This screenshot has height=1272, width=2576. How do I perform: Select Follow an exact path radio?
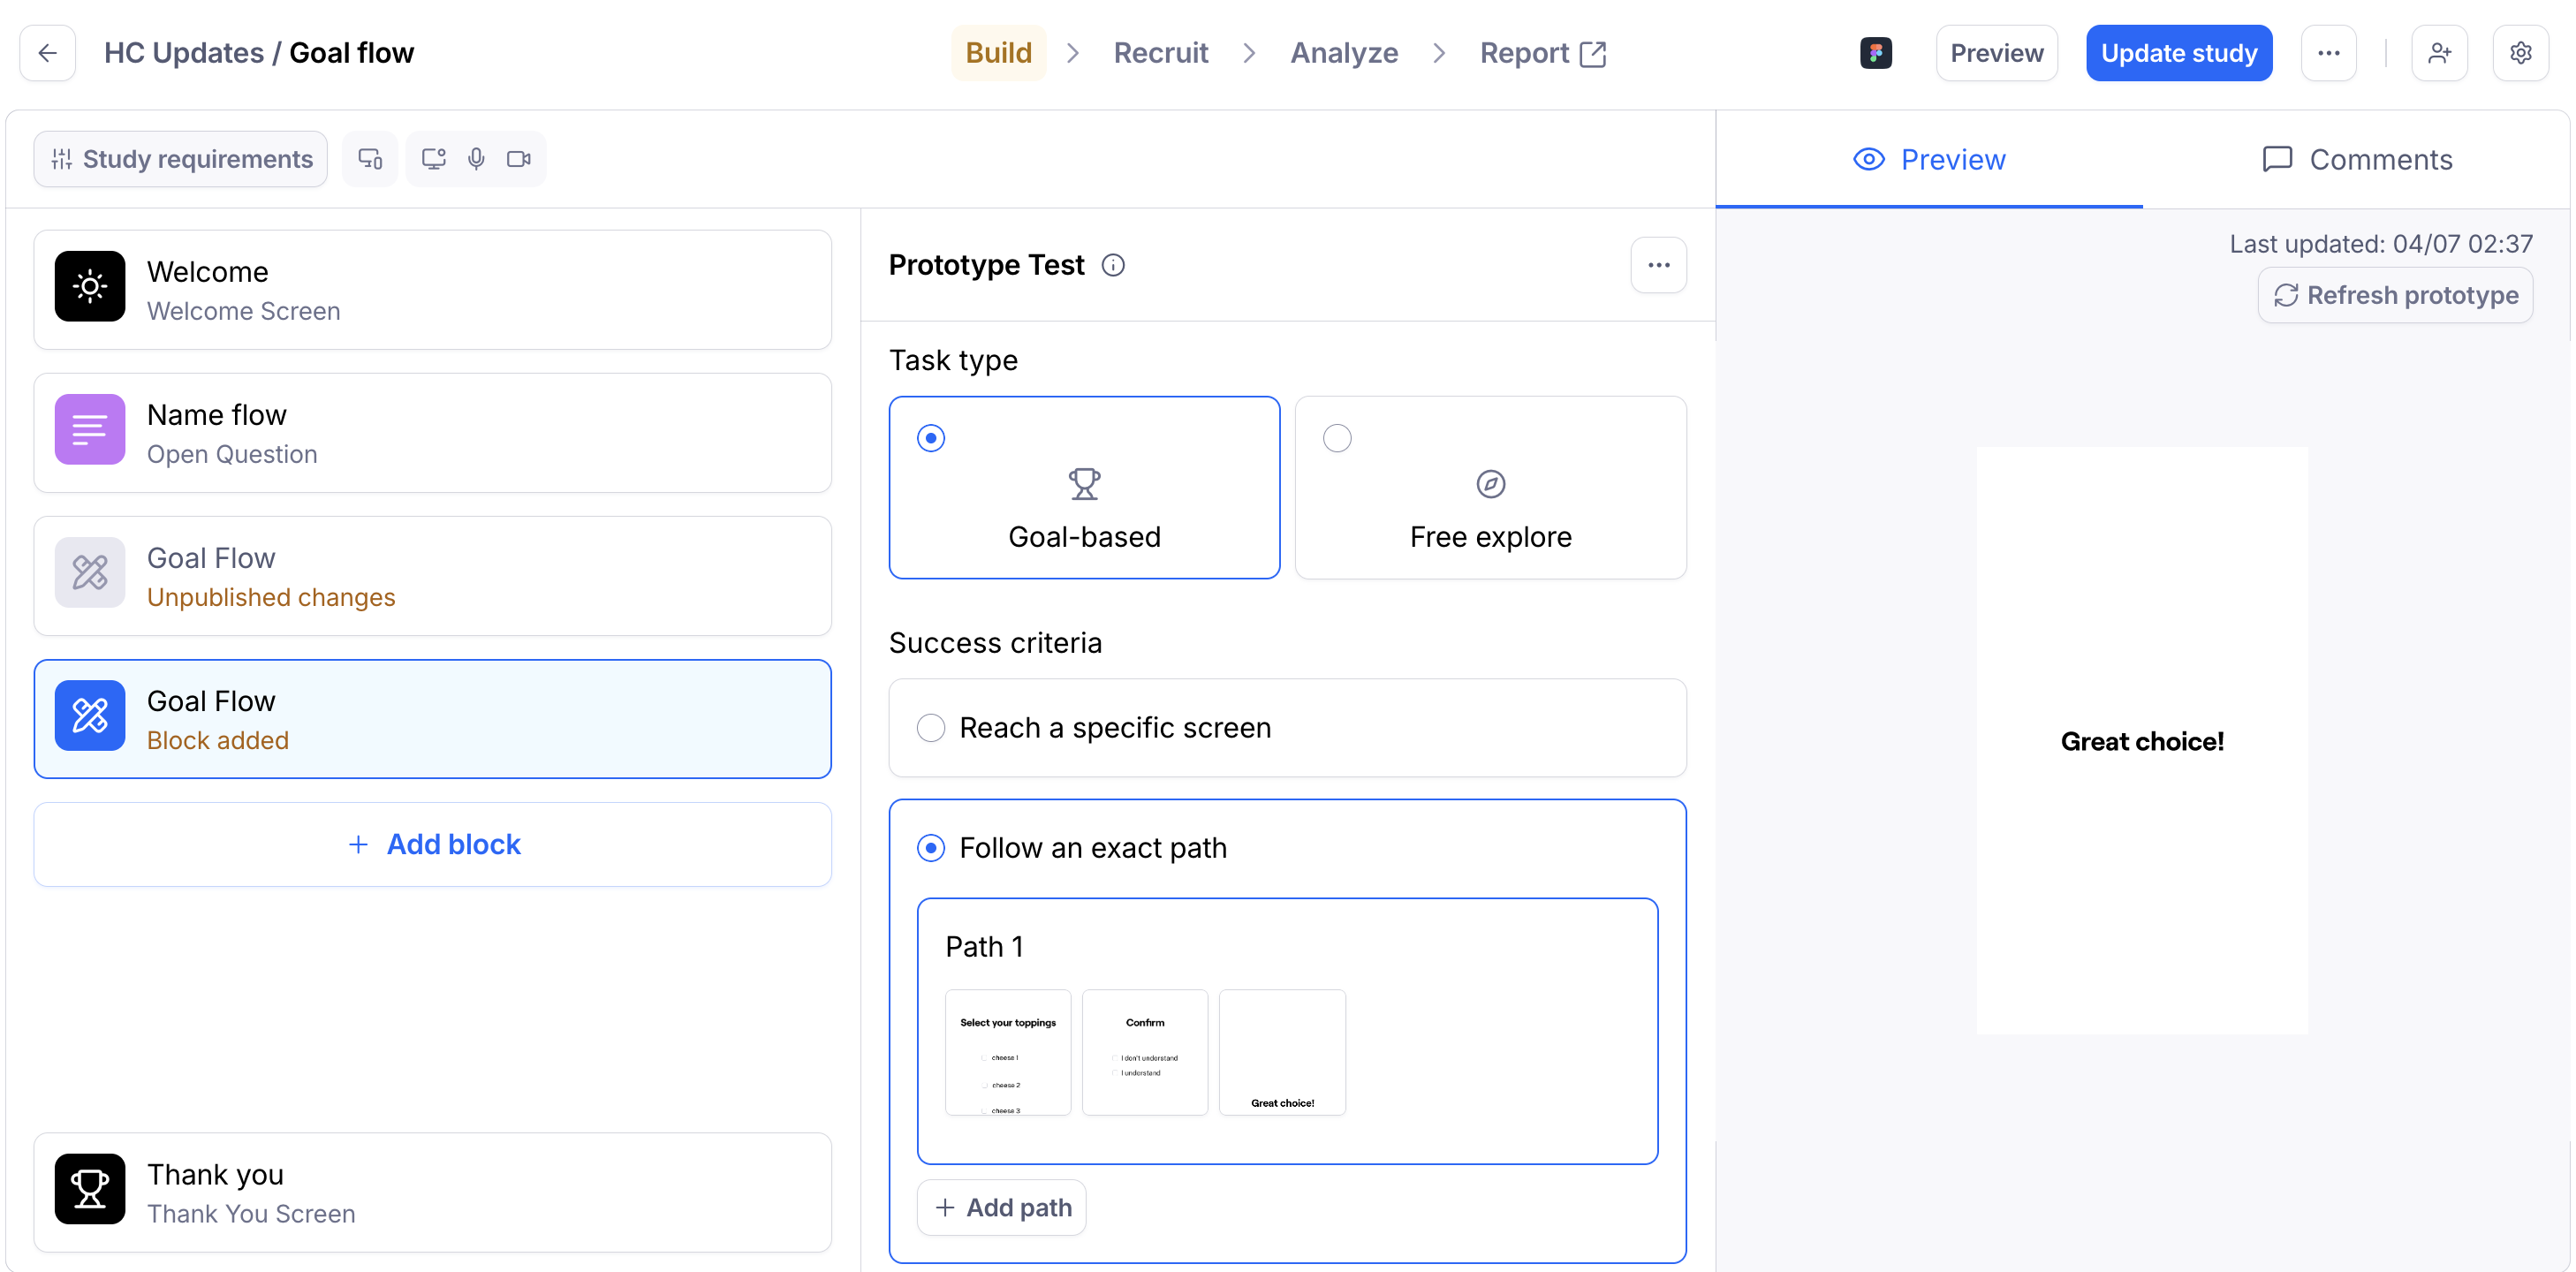(x=931, y=849)
